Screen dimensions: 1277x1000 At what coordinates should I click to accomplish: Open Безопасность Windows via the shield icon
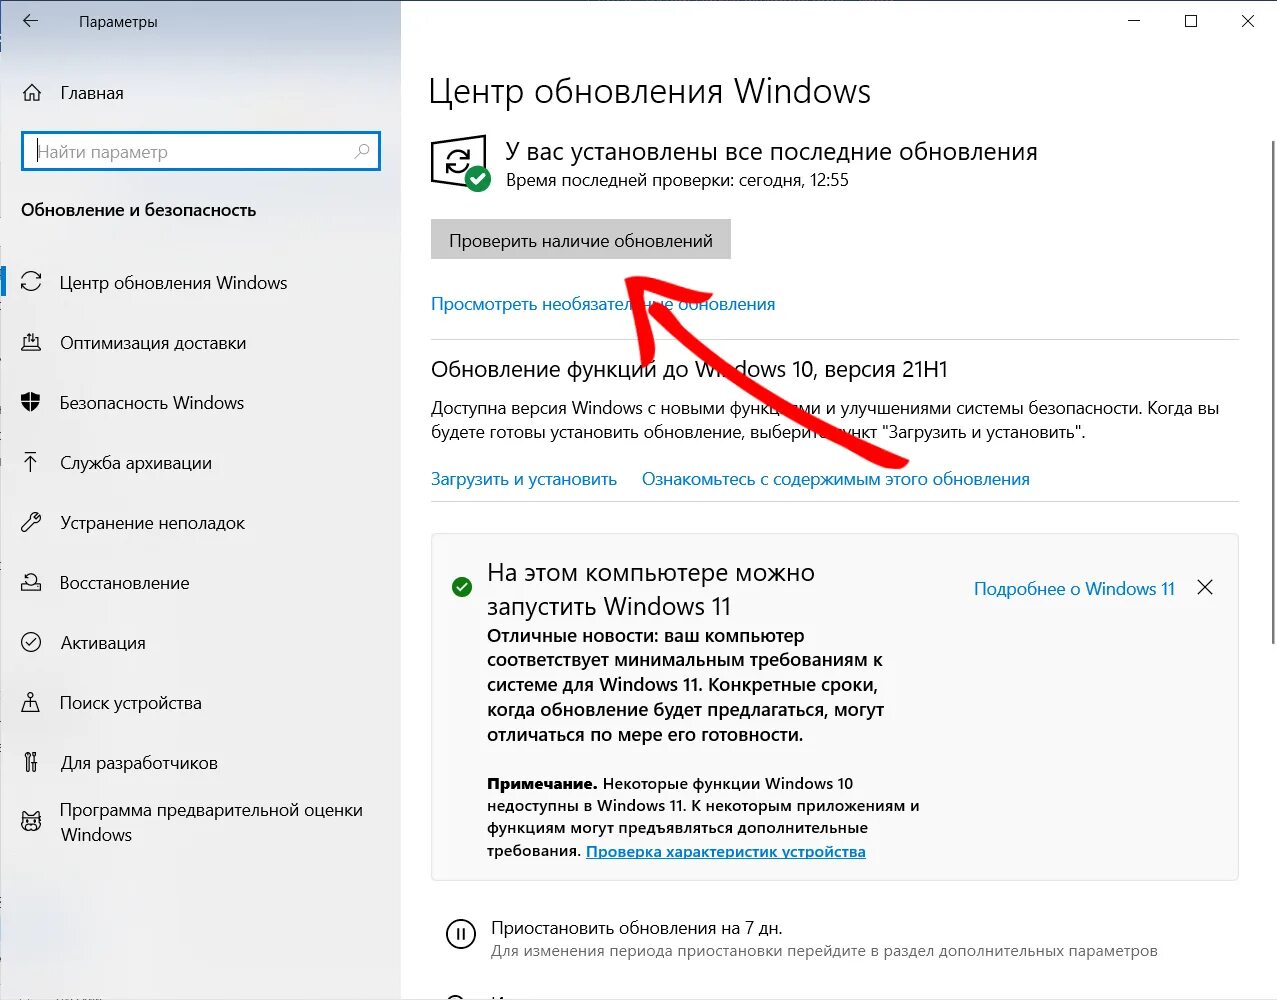tap(31, 403)
